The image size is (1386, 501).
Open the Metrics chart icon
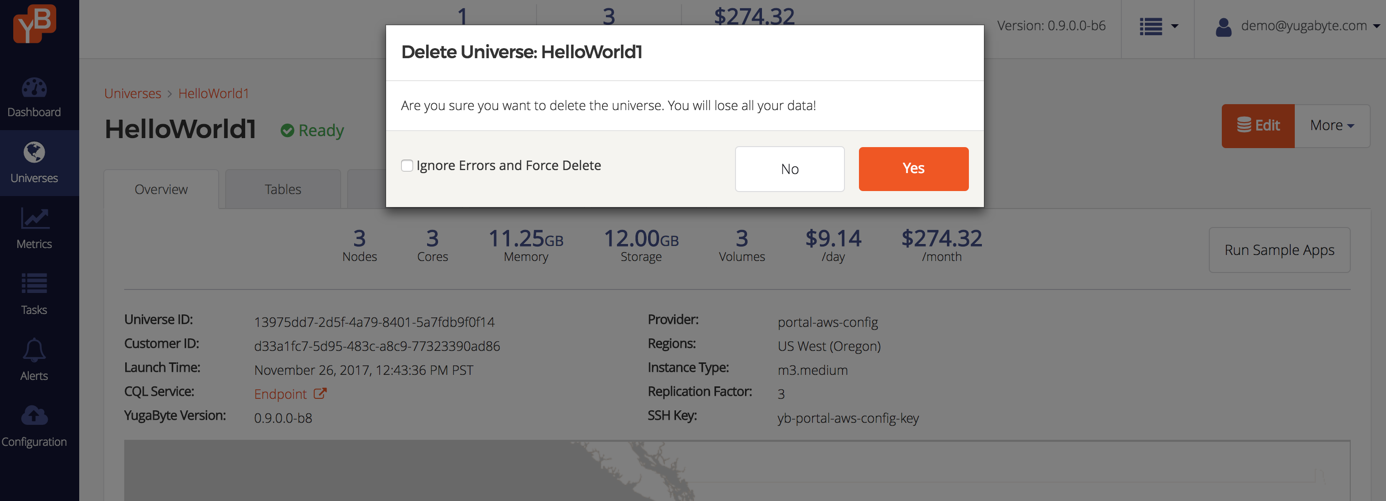click(34, 218)
